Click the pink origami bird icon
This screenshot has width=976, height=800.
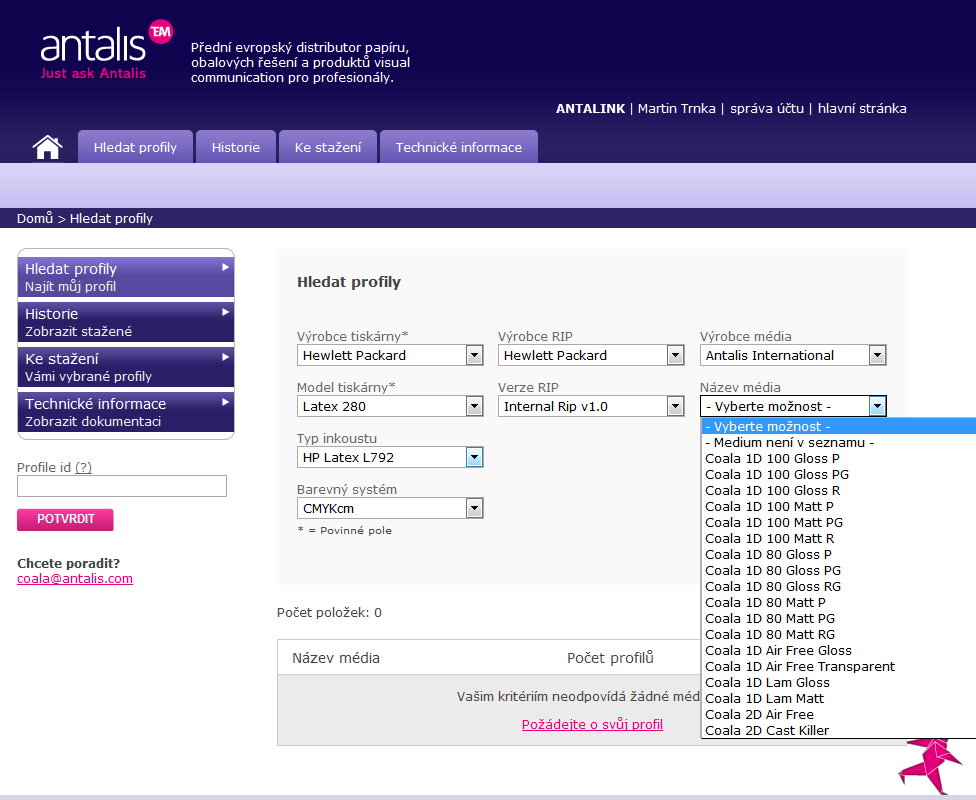pyautogui.click(x=930, y=766)
